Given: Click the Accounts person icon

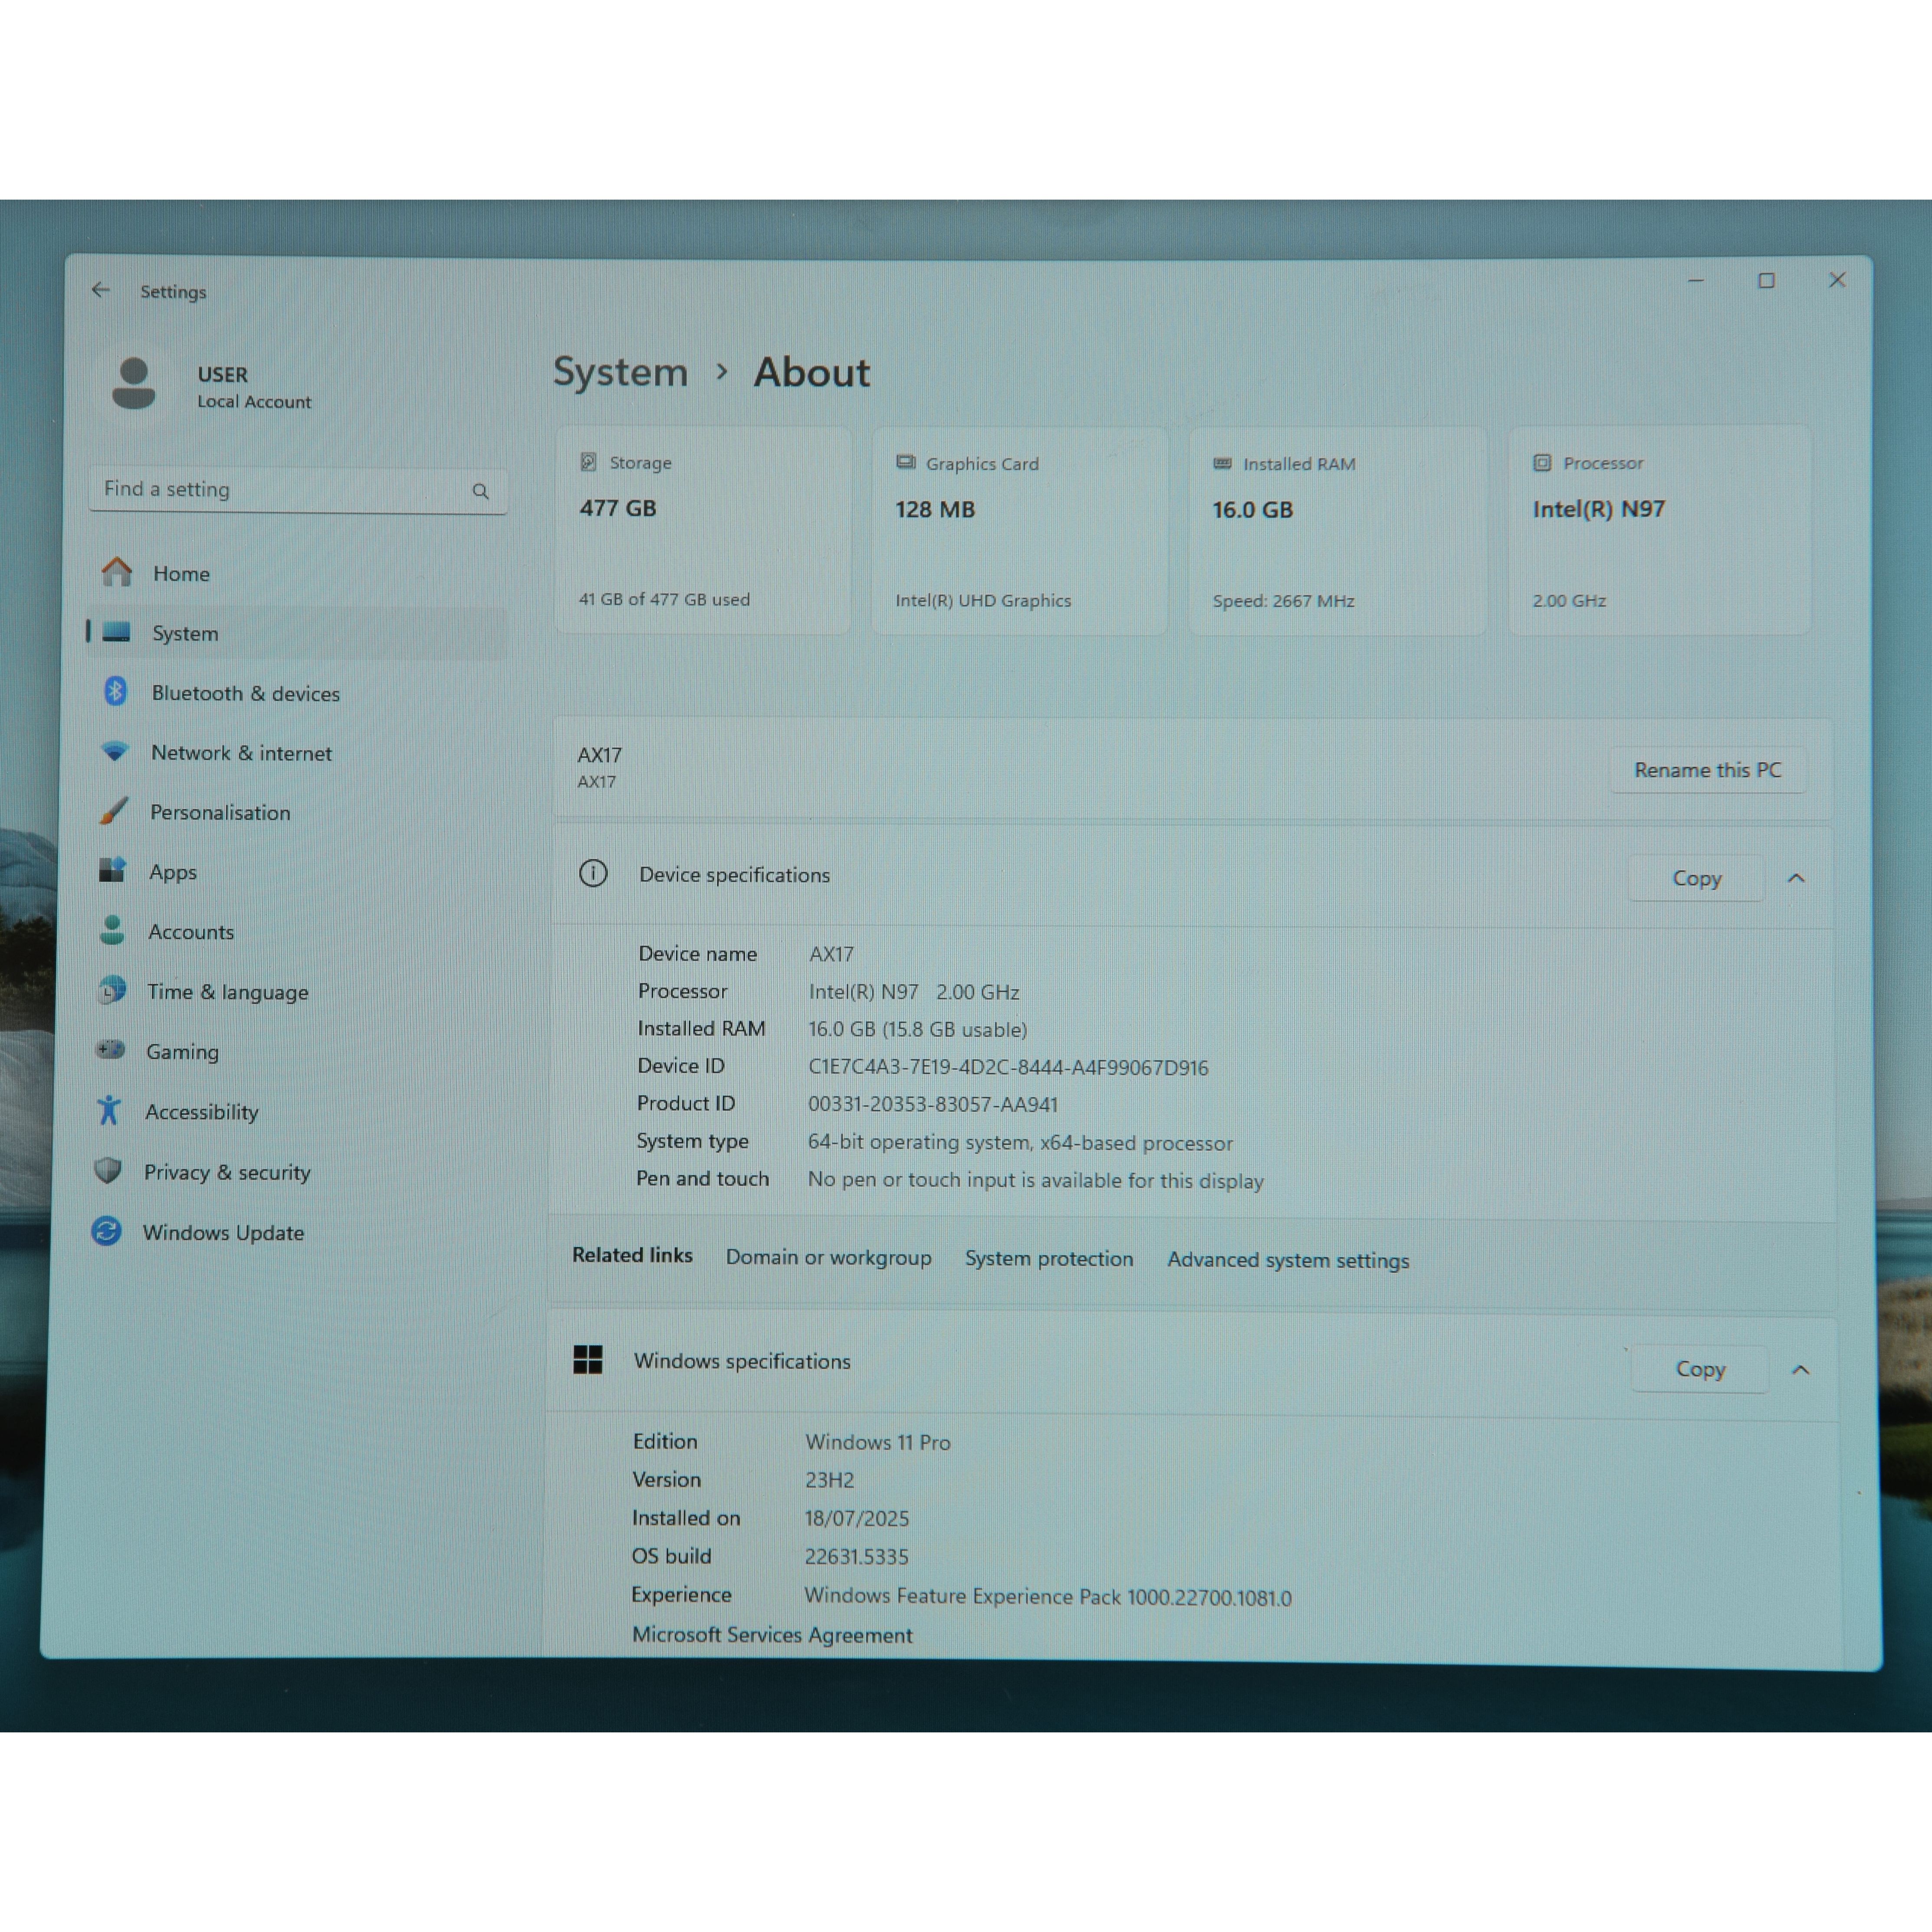Looking at the screenshot, I should click(x=112, y=930).
